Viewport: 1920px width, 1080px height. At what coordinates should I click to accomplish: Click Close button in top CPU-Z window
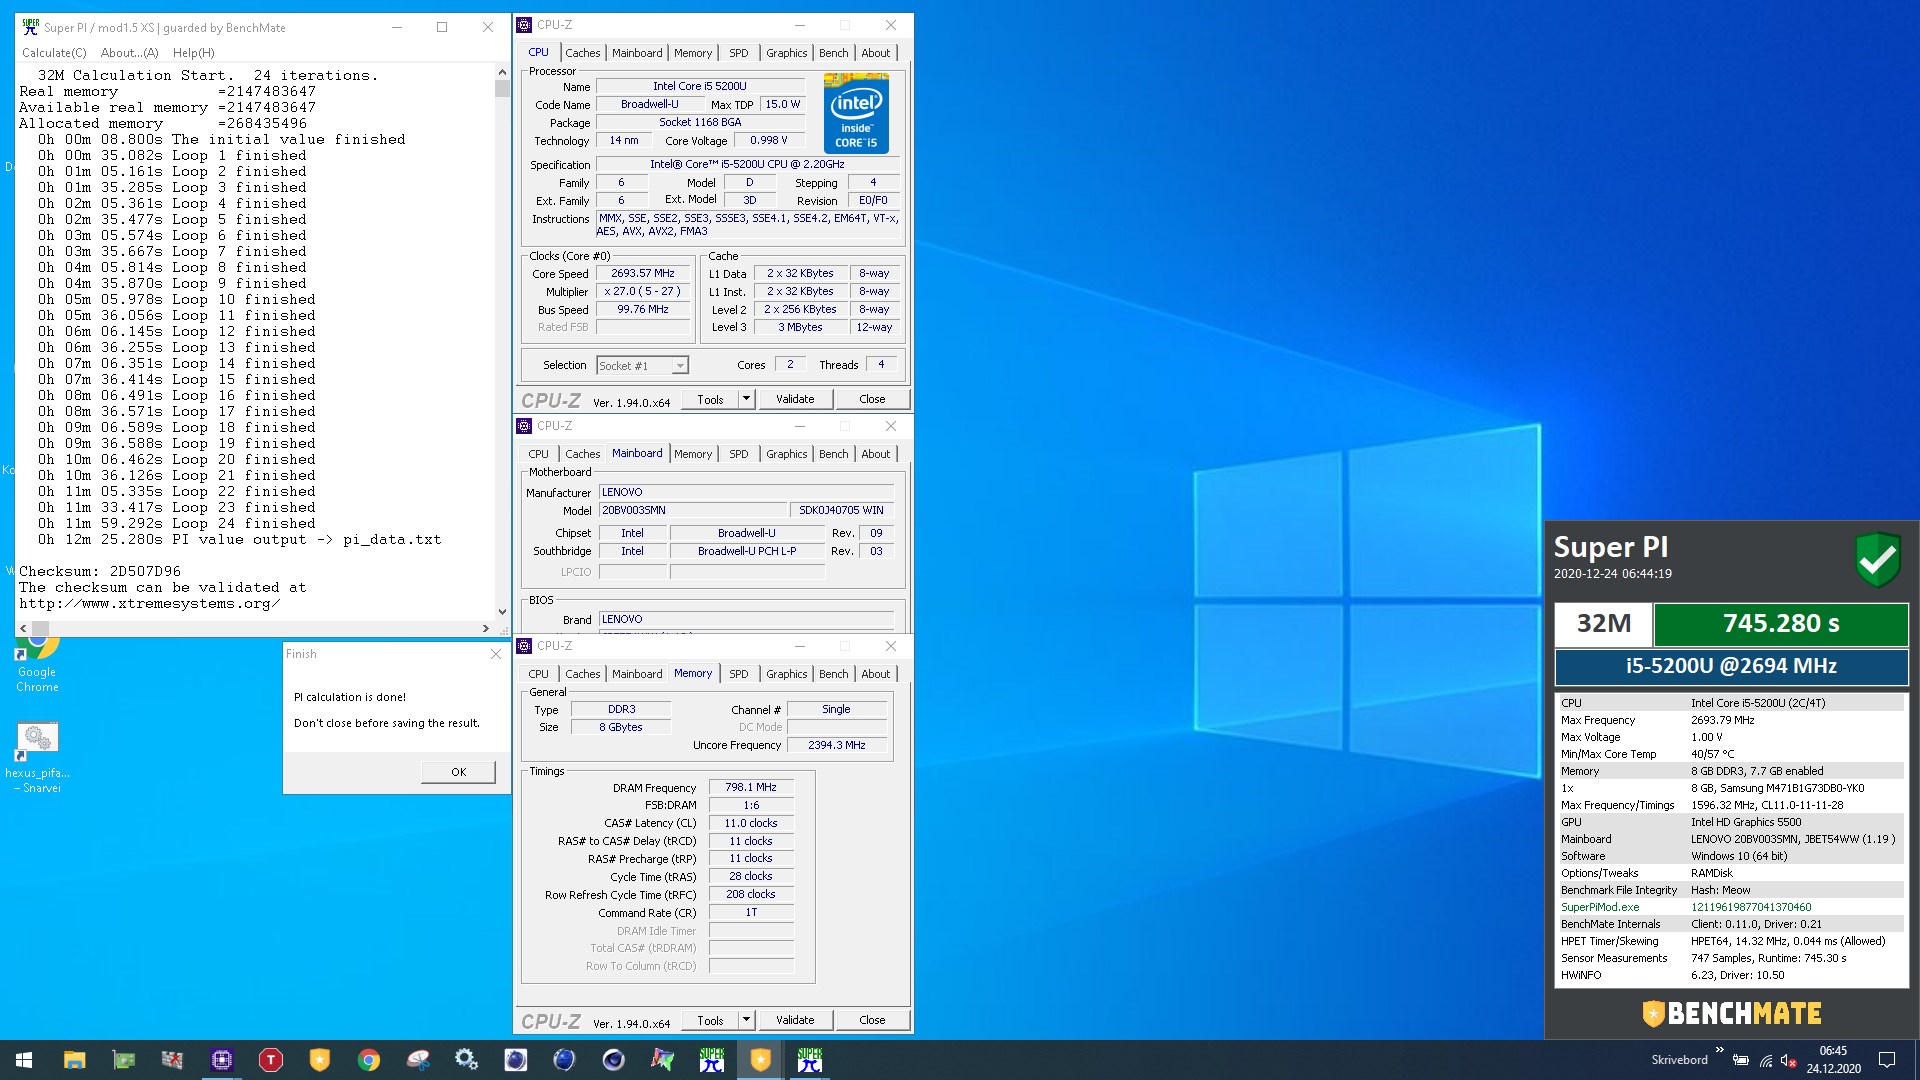[x=872, y=399]
